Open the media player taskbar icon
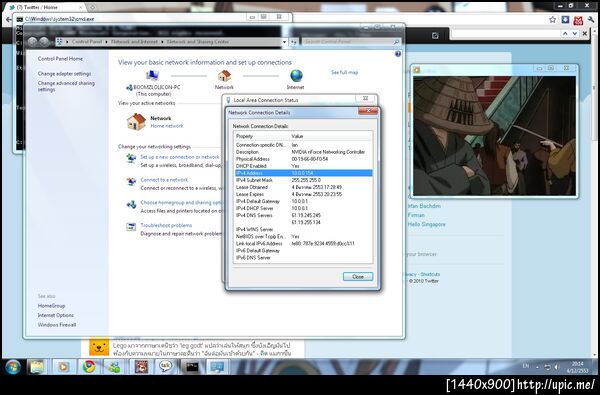 click(x=63, y=367)
